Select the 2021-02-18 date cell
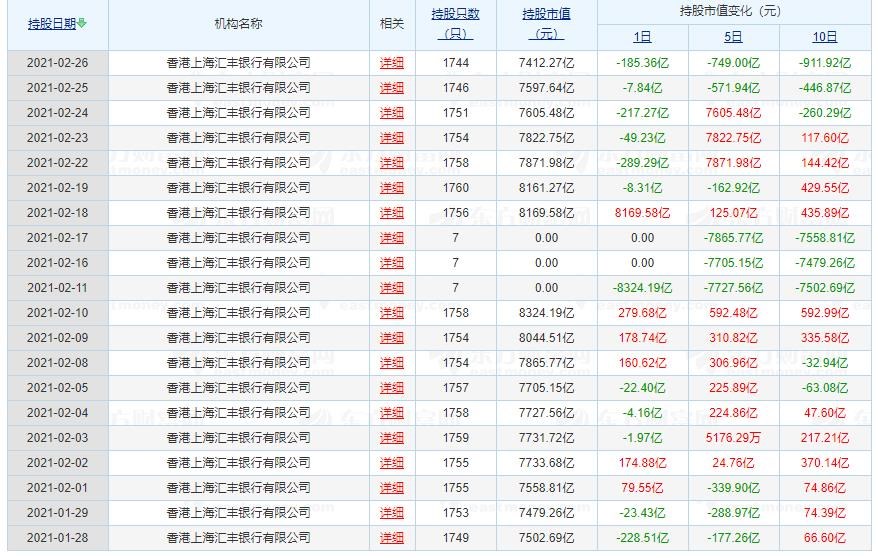Screen dimensions: 878x558 point(58,213)
